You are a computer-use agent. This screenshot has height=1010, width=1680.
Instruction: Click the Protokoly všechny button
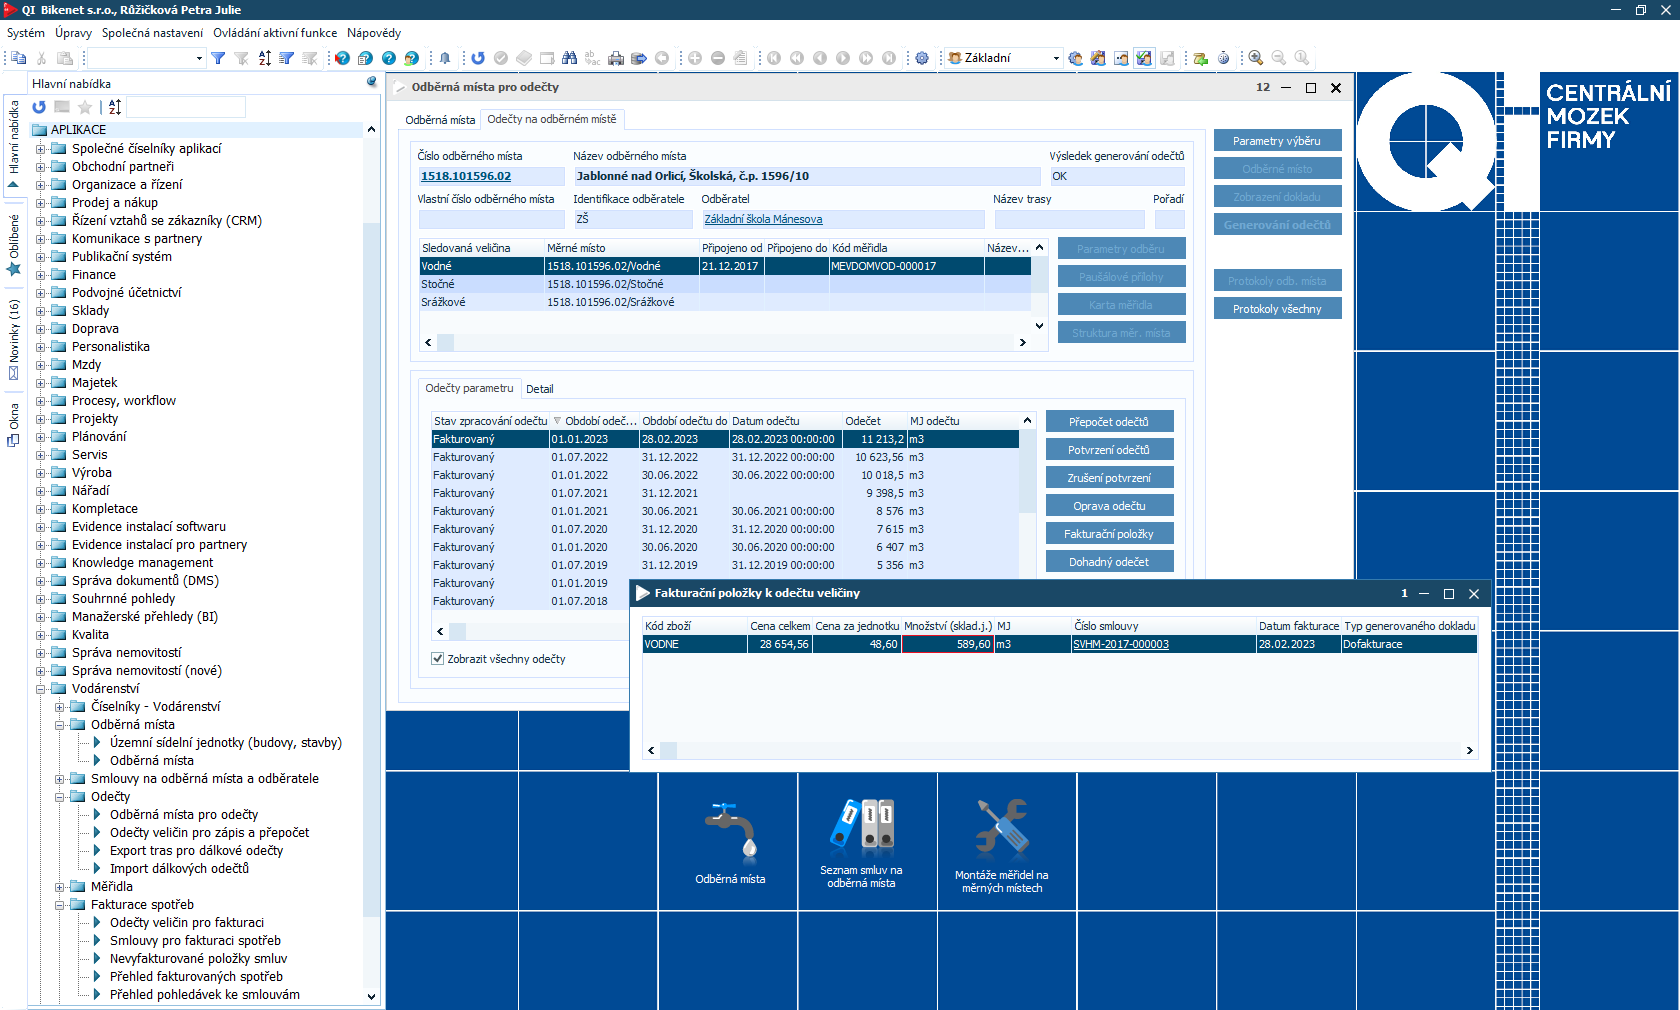[1276, 309]
